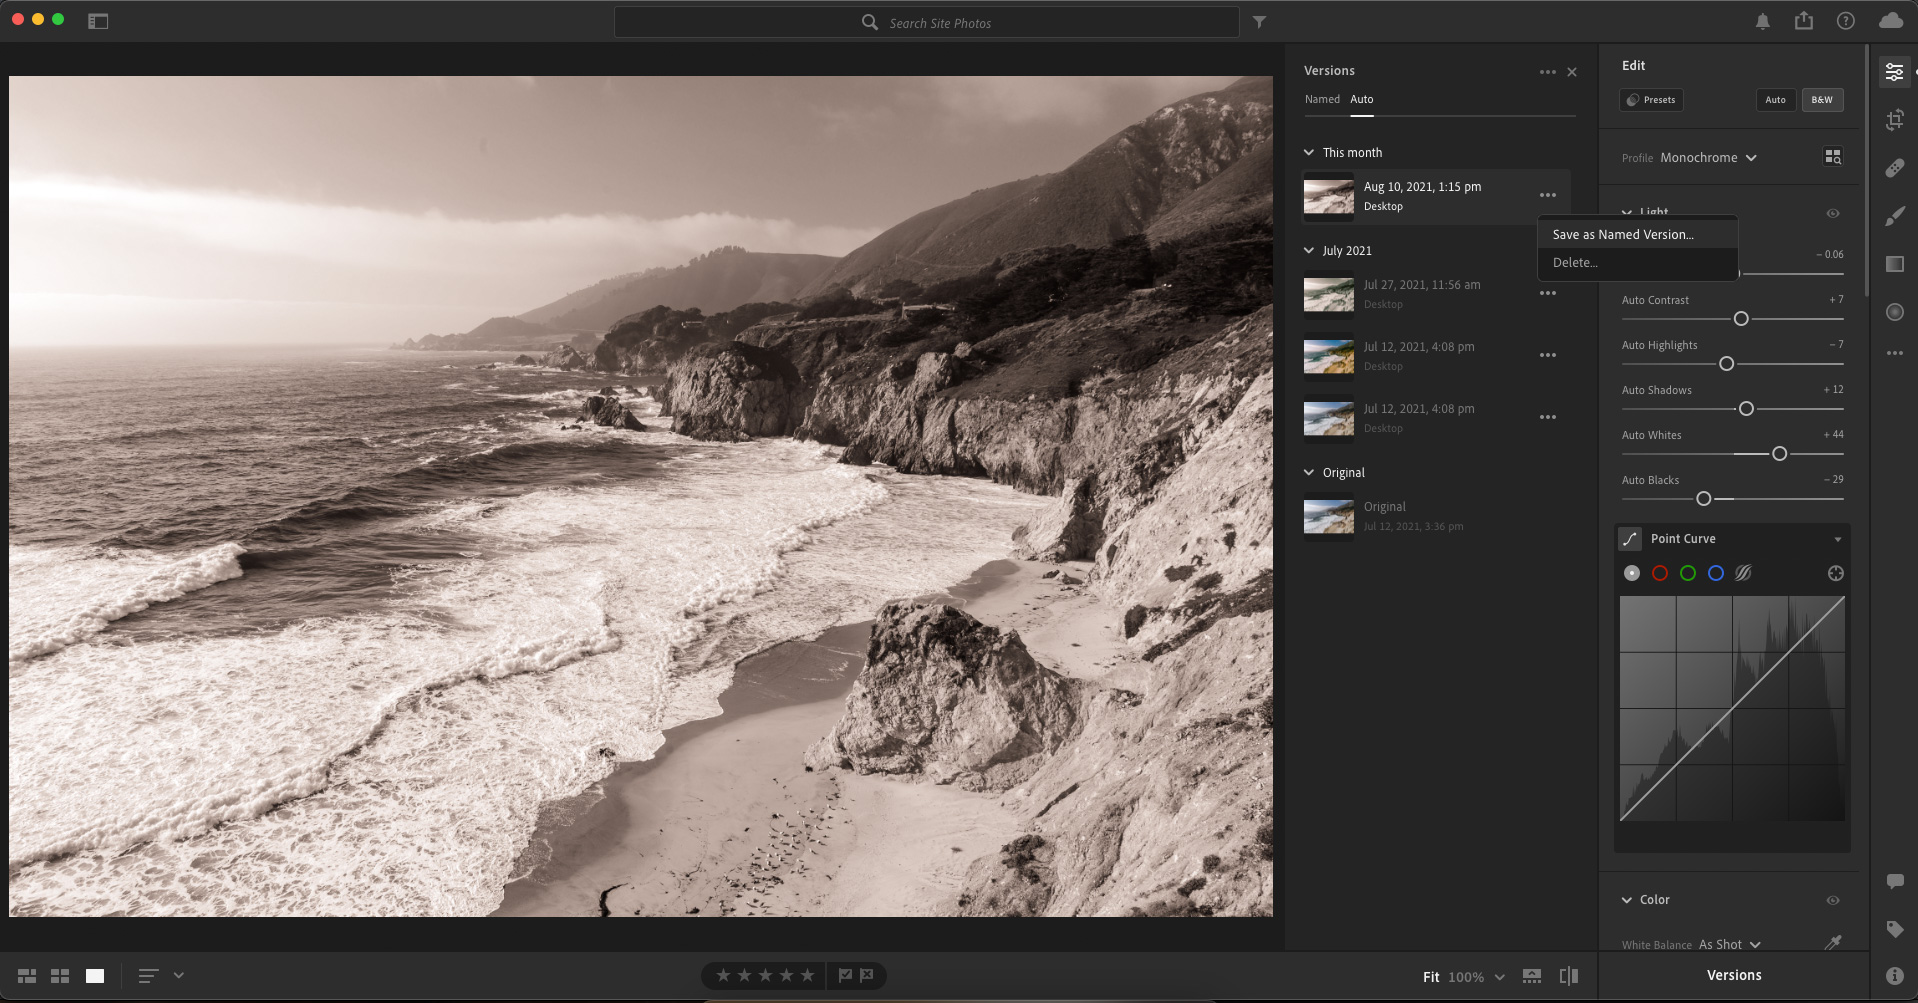Toggle Light panel visibility eye

(1832, 213)
